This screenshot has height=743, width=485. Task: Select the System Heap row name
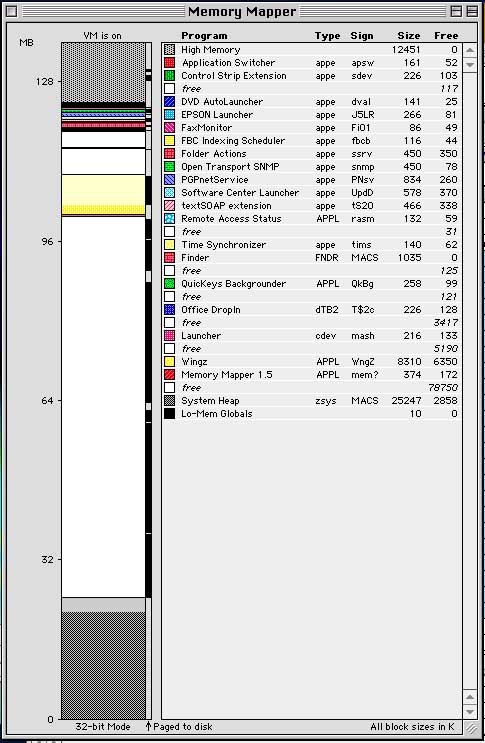[x=210, y=400]
